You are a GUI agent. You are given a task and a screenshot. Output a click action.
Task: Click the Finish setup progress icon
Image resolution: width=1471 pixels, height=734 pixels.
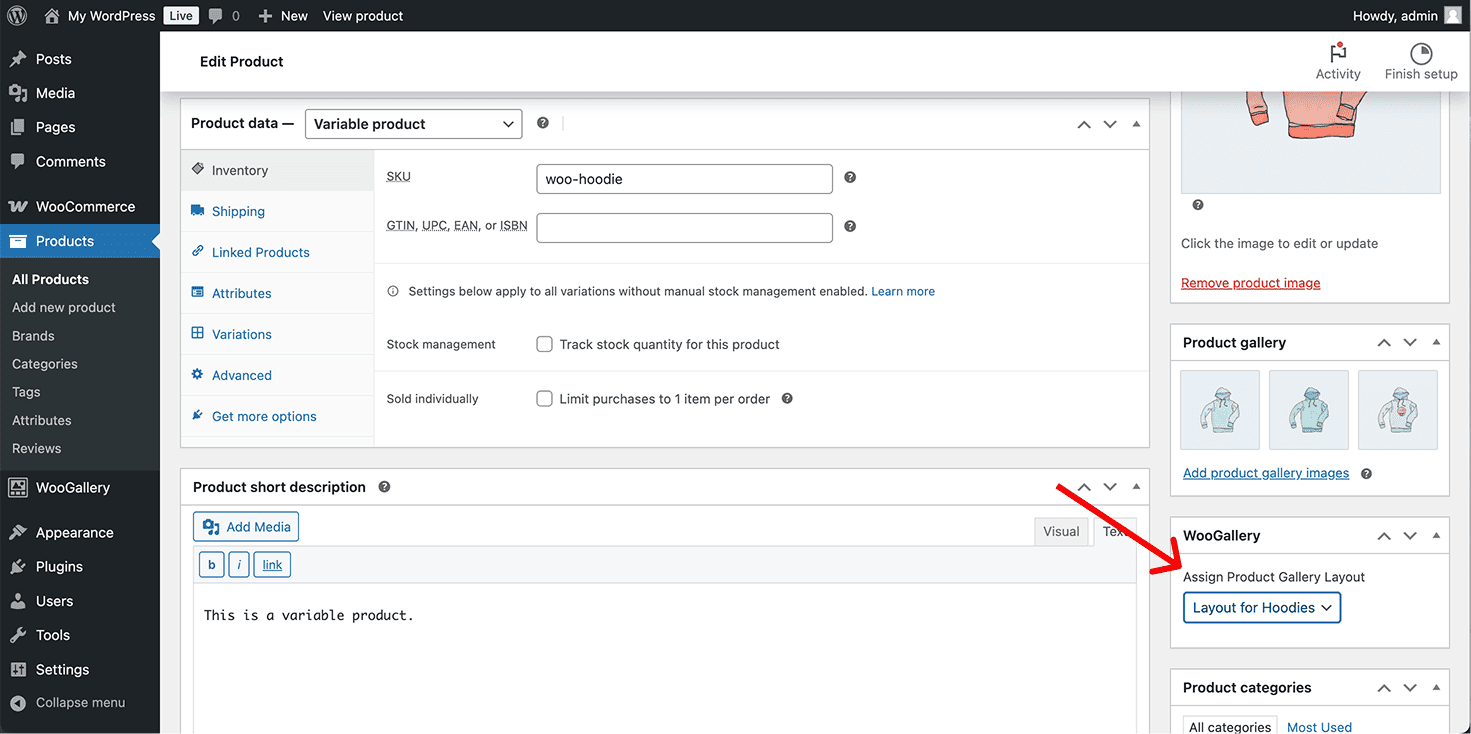click(x=1421, y=55)
